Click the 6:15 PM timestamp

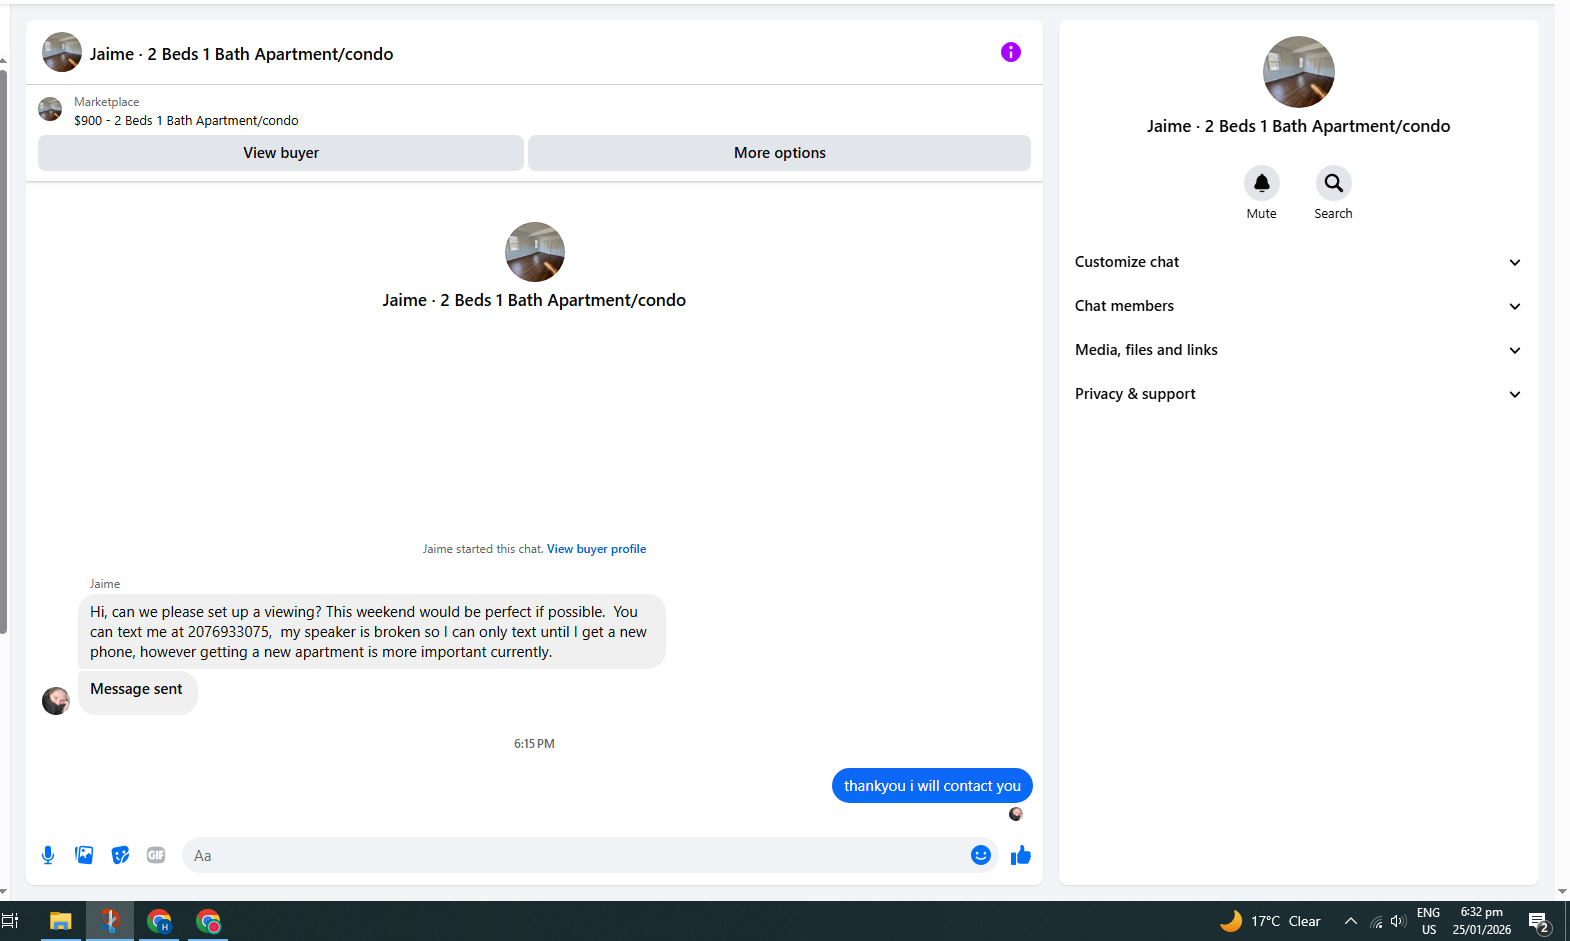(534, 744)
